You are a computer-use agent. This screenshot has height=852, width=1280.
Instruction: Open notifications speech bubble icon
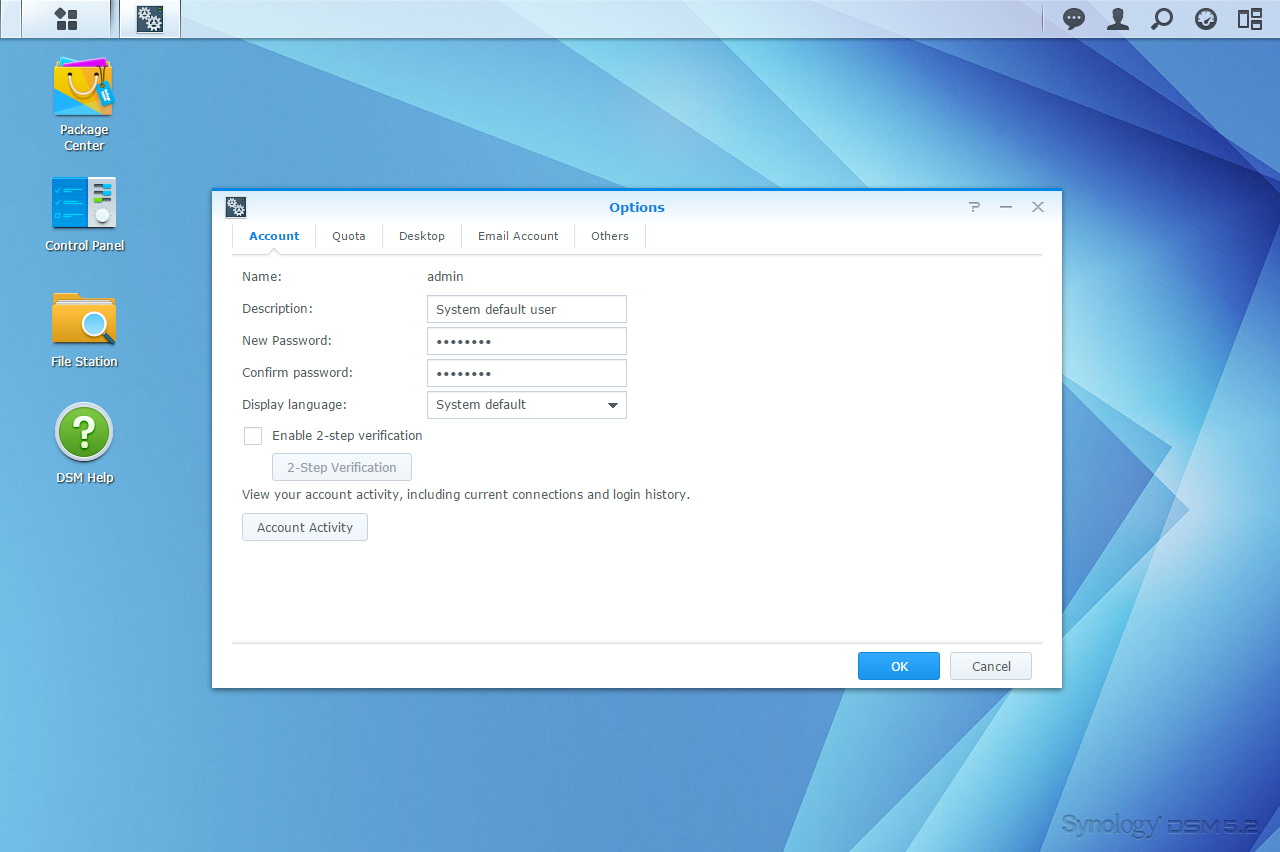point(1074,19)
